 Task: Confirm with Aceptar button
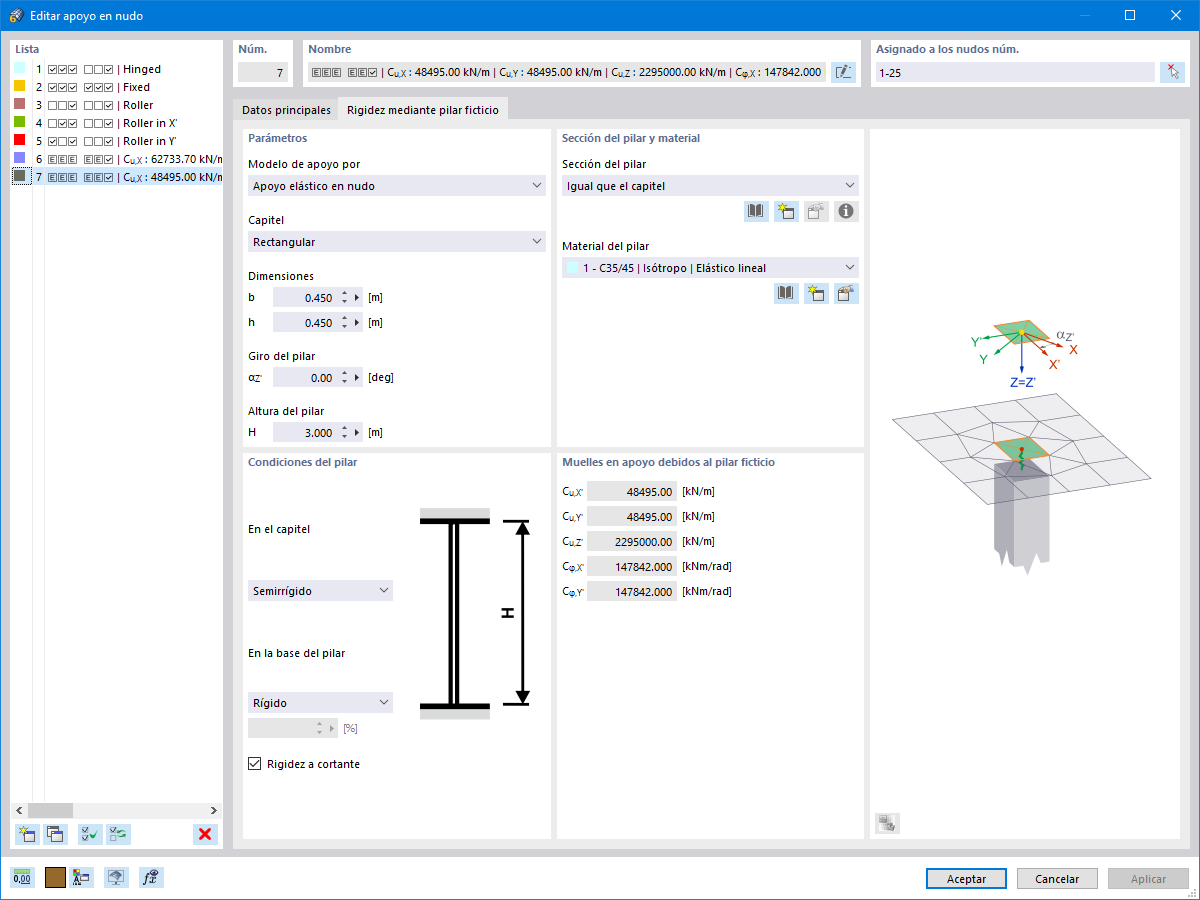[966, 879]
